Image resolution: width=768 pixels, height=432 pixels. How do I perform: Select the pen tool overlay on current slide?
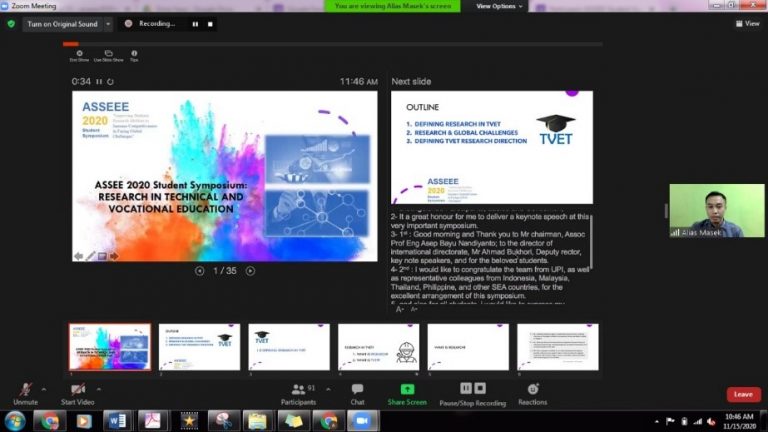coord(91,256)
